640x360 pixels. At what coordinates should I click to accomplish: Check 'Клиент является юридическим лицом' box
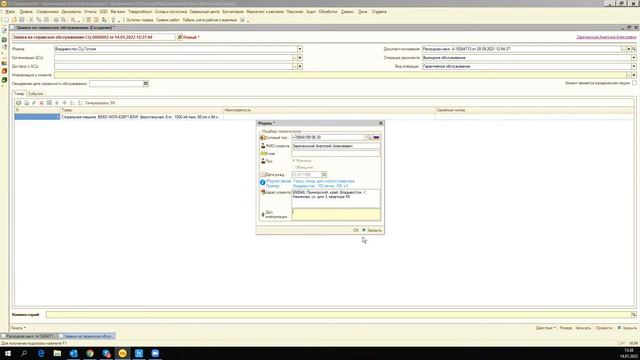[x=634, y=83]
